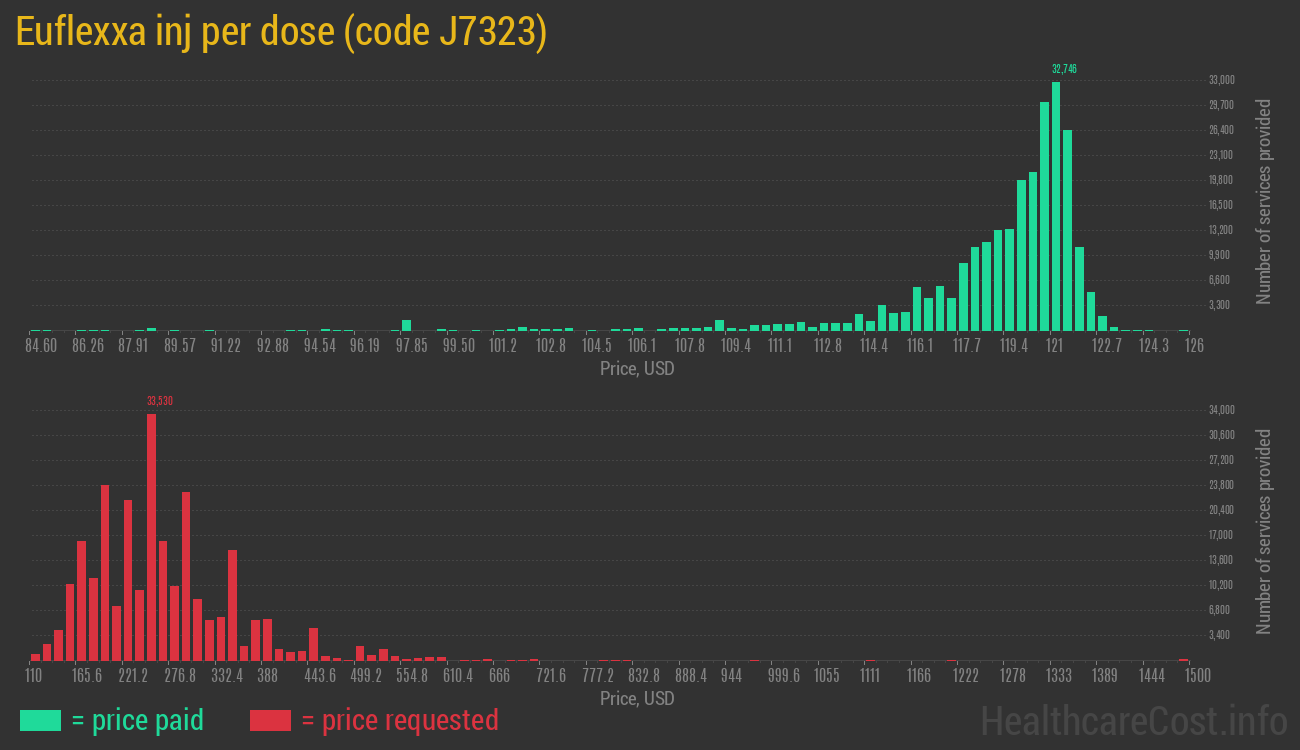Click the 84.60 x-axis tick label
This screenshot has height=750, width=1300.
click(41, 346)
